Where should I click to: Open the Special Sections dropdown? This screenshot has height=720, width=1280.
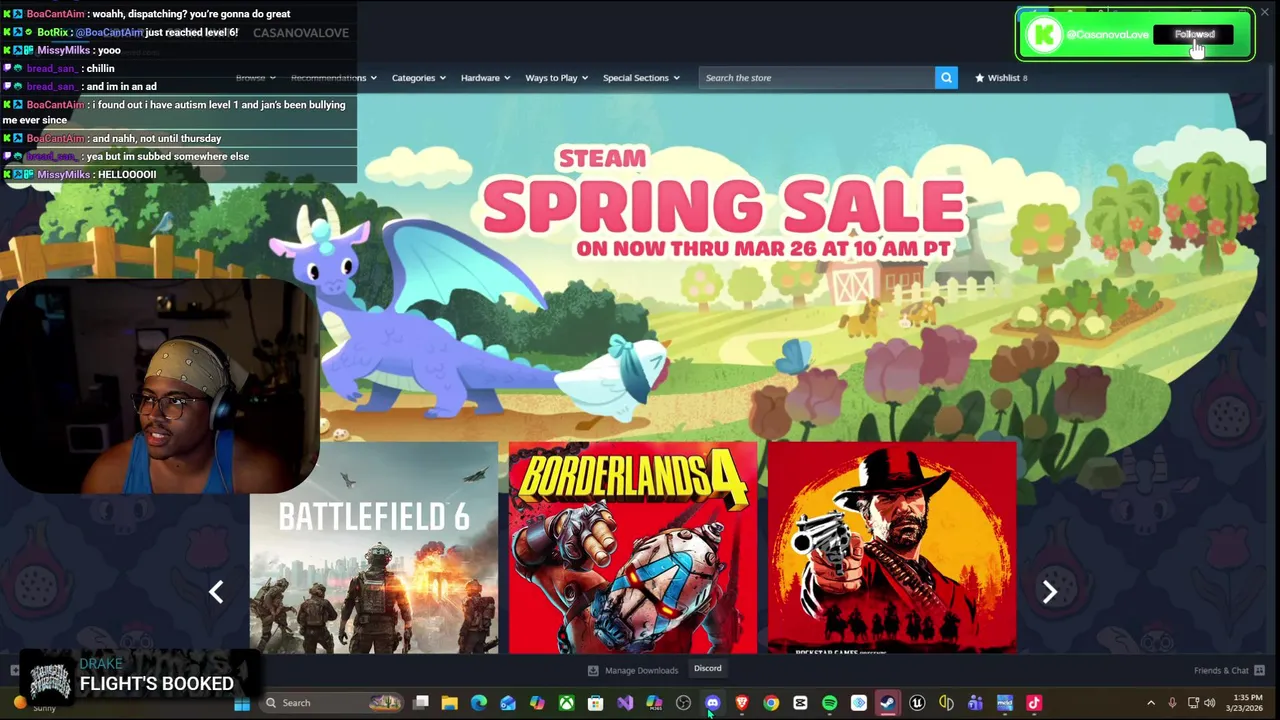click(x=641, y=78)
